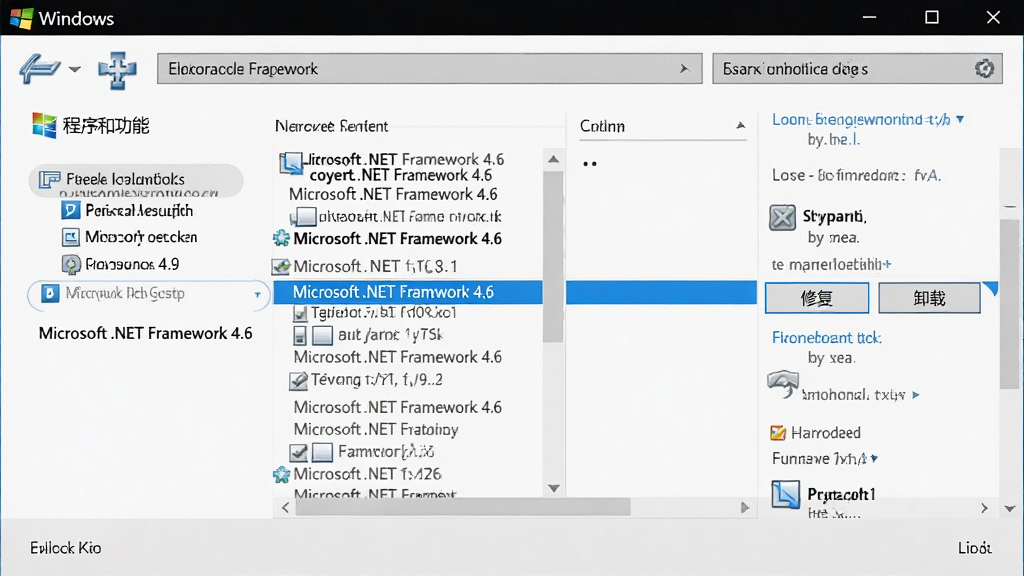Click the program list vertical scrollbar thumb

pos(553,257)
